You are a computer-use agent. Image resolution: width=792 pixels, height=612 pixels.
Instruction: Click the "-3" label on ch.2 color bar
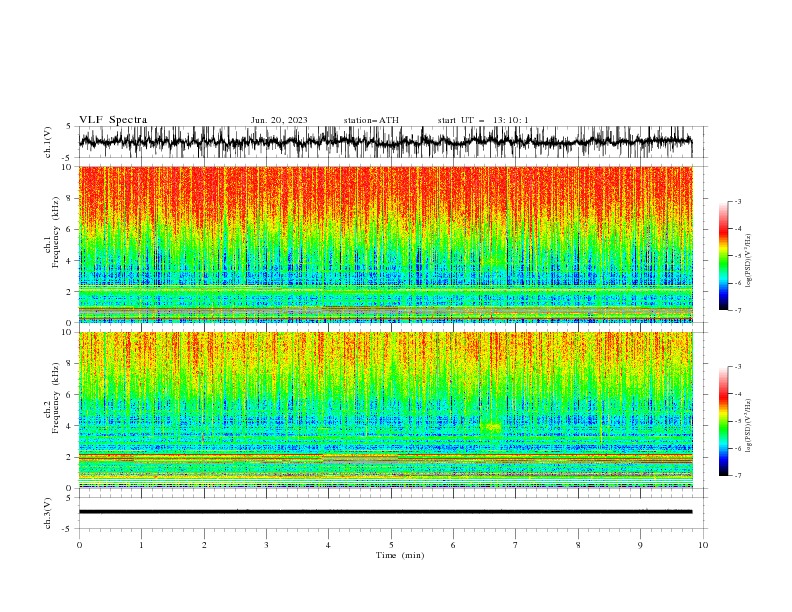coord(738,367)
